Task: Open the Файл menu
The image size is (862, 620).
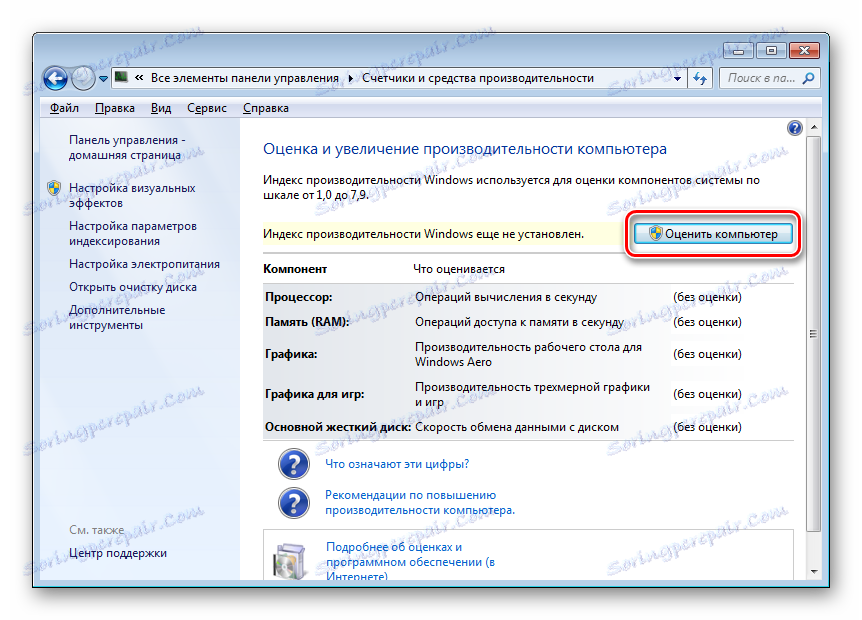Action: coord(64,108)
